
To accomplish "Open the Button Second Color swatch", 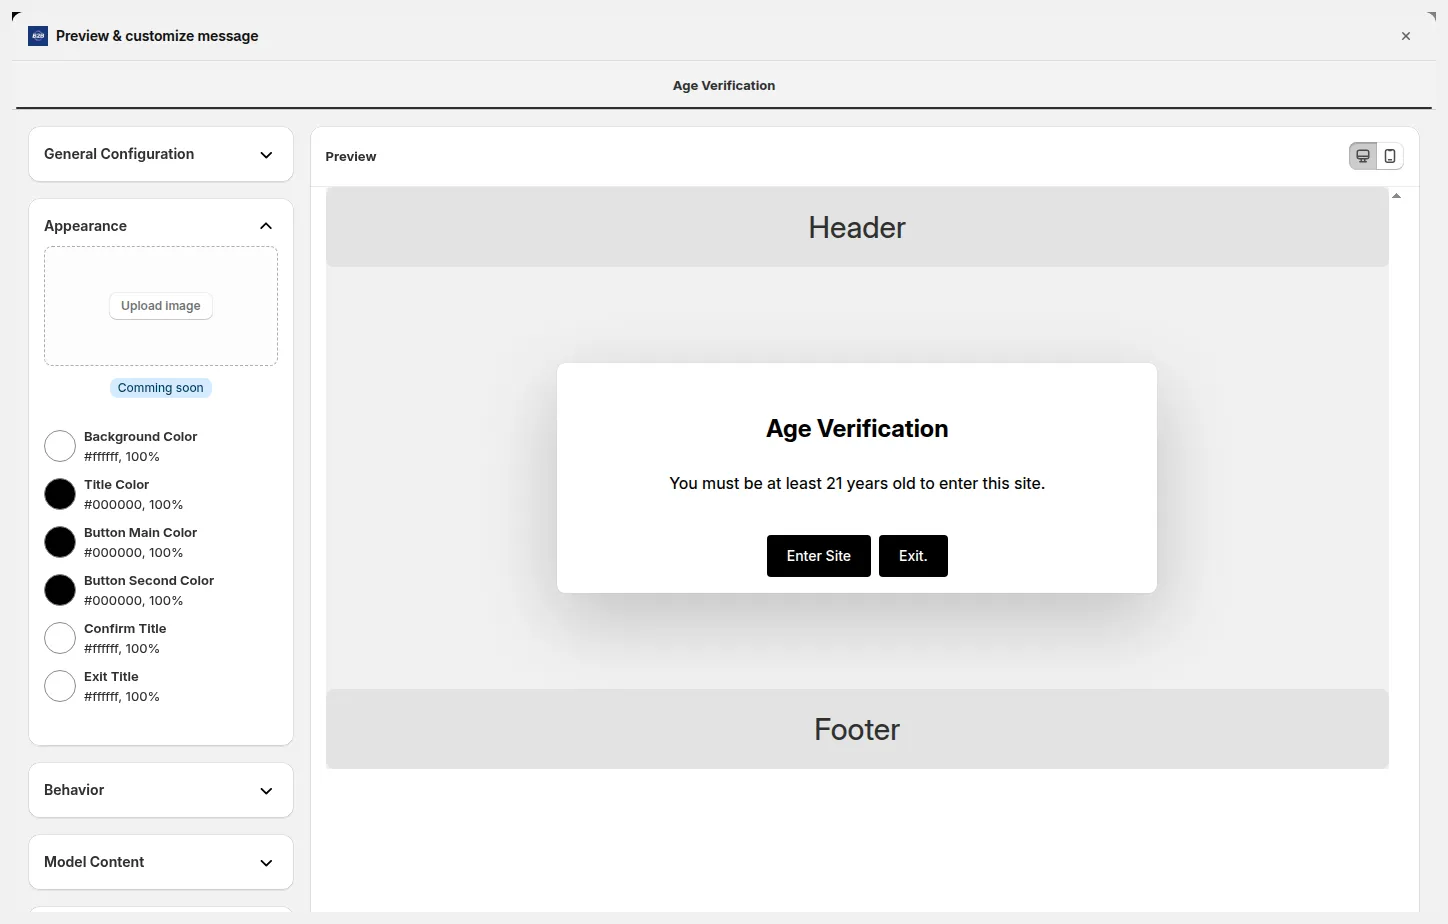I will point(60,590).
